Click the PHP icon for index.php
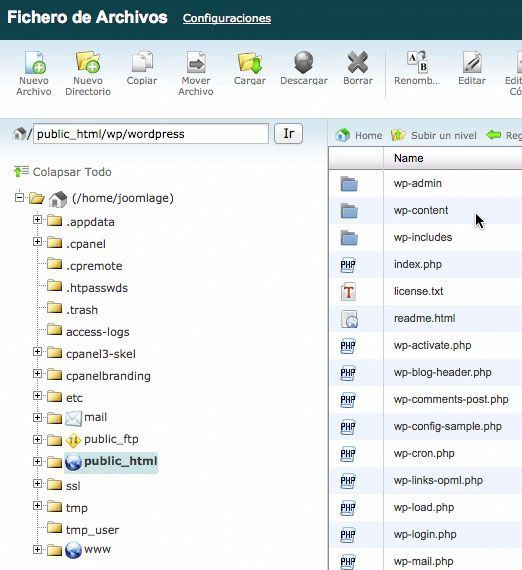The image size is (522, 570). click(x=348, y=265)
